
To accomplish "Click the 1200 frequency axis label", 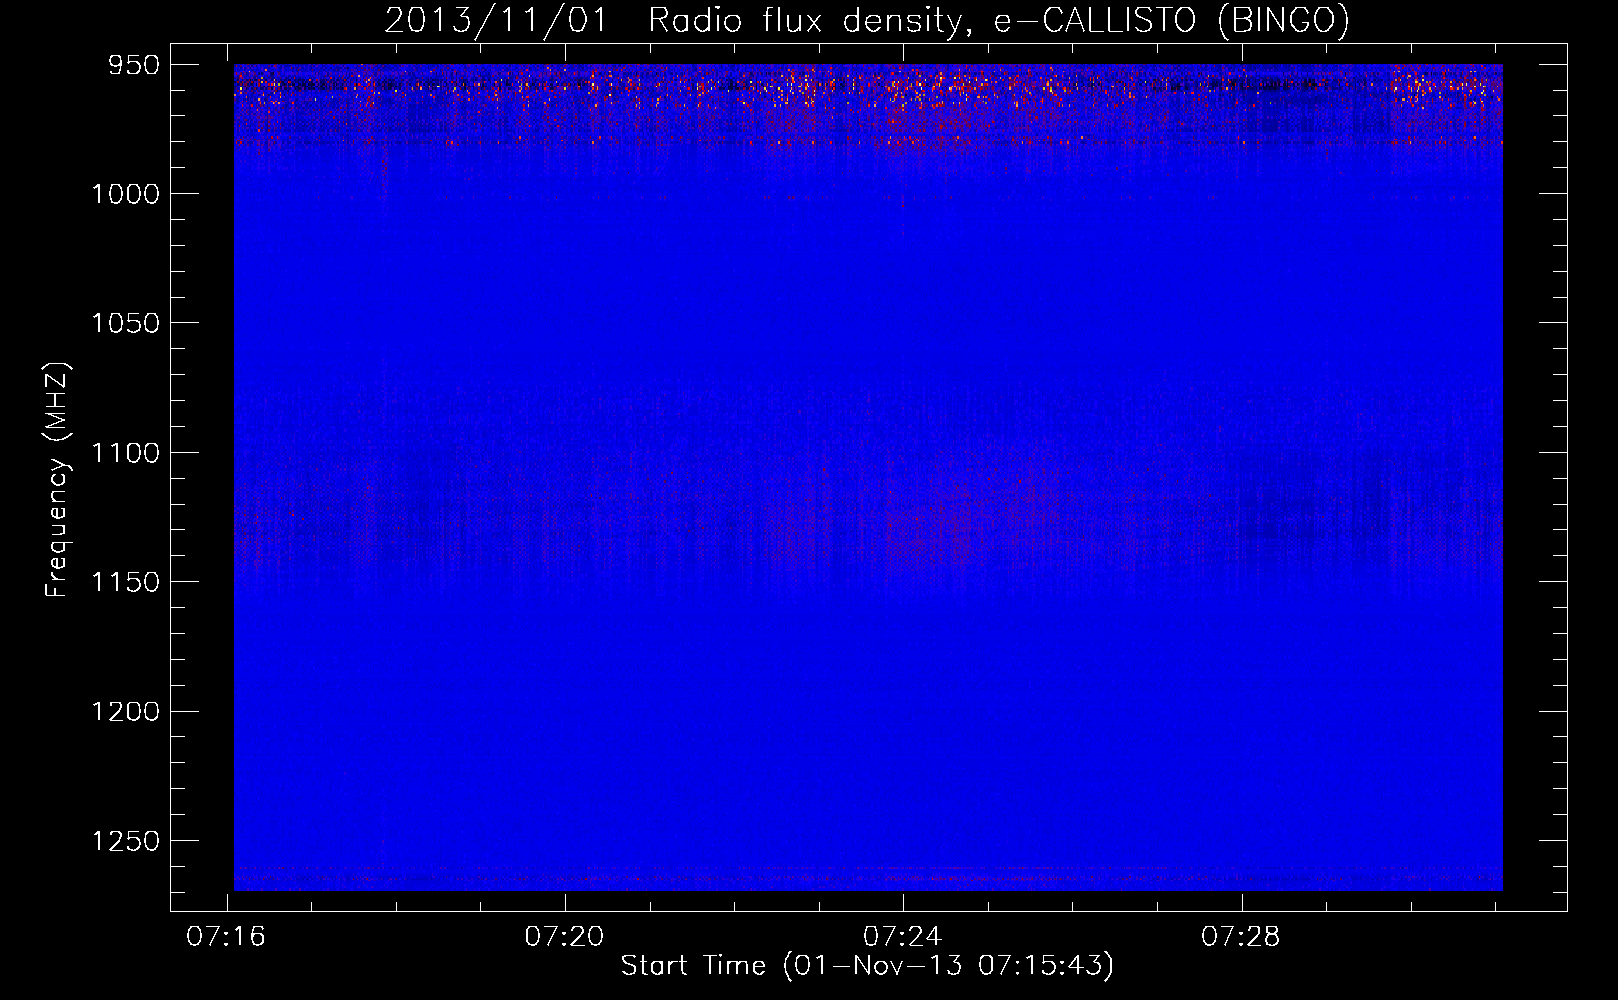I will click(x=125, y=712).
